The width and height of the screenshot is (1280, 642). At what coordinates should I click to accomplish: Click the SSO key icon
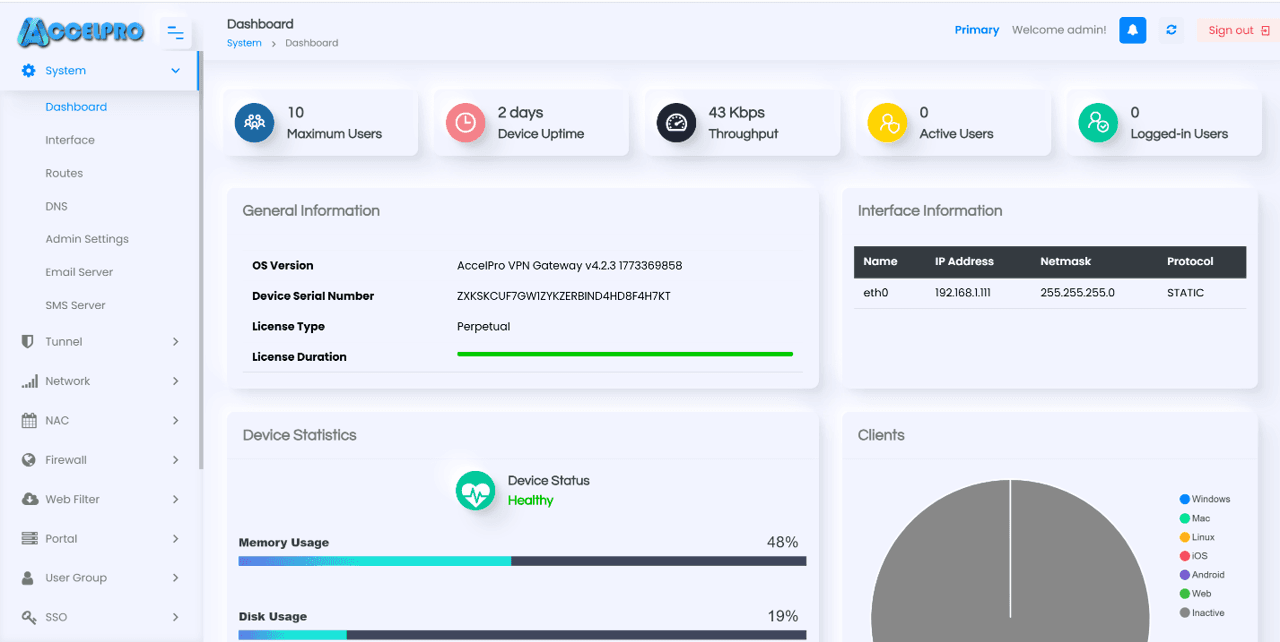pyautogui.click(x=29, y=617)
